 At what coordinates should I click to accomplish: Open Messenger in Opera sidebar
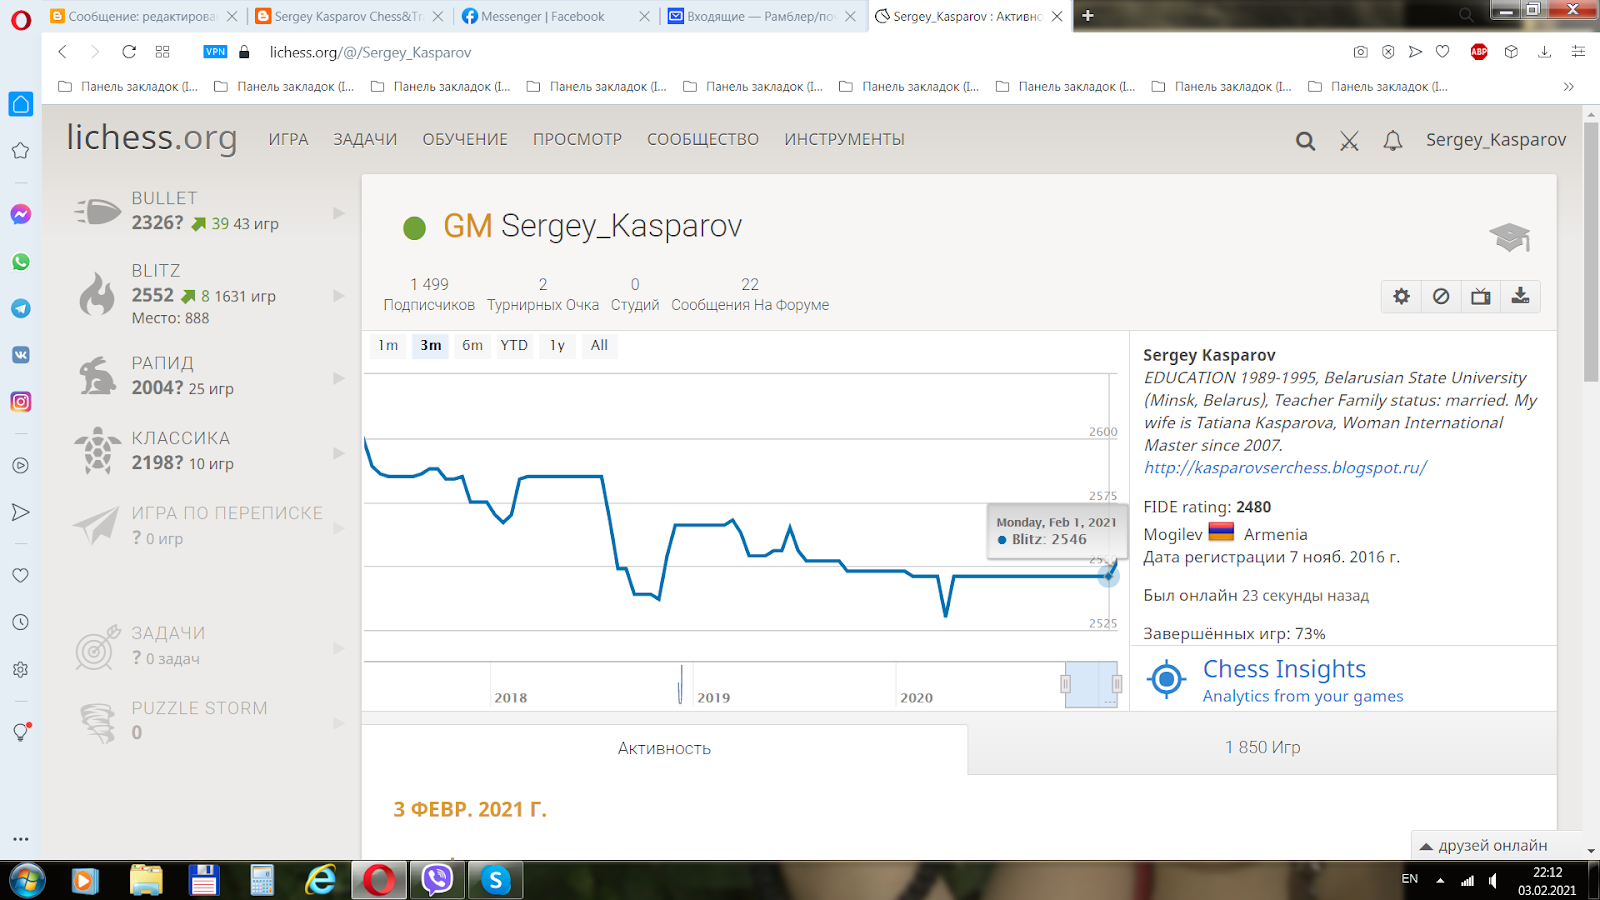pos(20,214)
